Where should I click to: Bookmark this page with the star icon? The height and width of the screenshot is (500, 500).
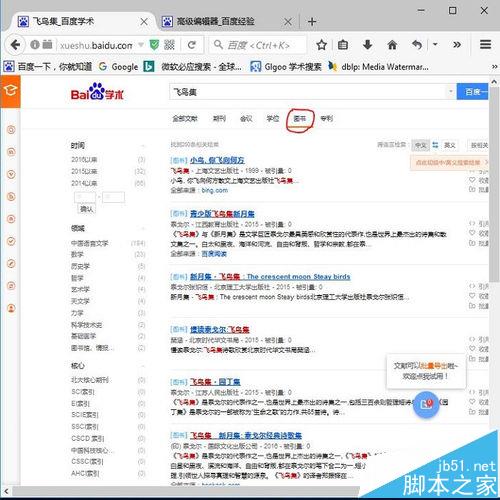click(321, 45)
